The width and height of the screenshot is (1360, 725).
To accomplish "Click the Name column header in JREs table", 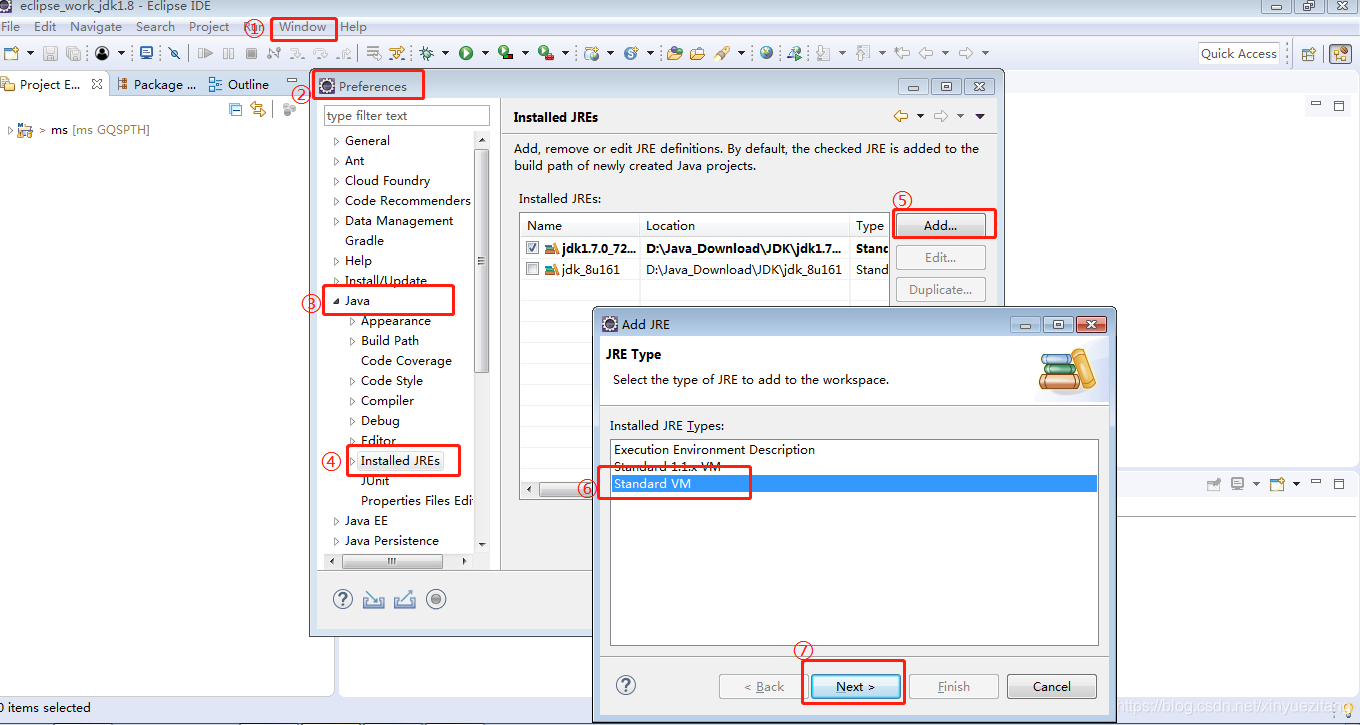I will (x=579, y=226).
